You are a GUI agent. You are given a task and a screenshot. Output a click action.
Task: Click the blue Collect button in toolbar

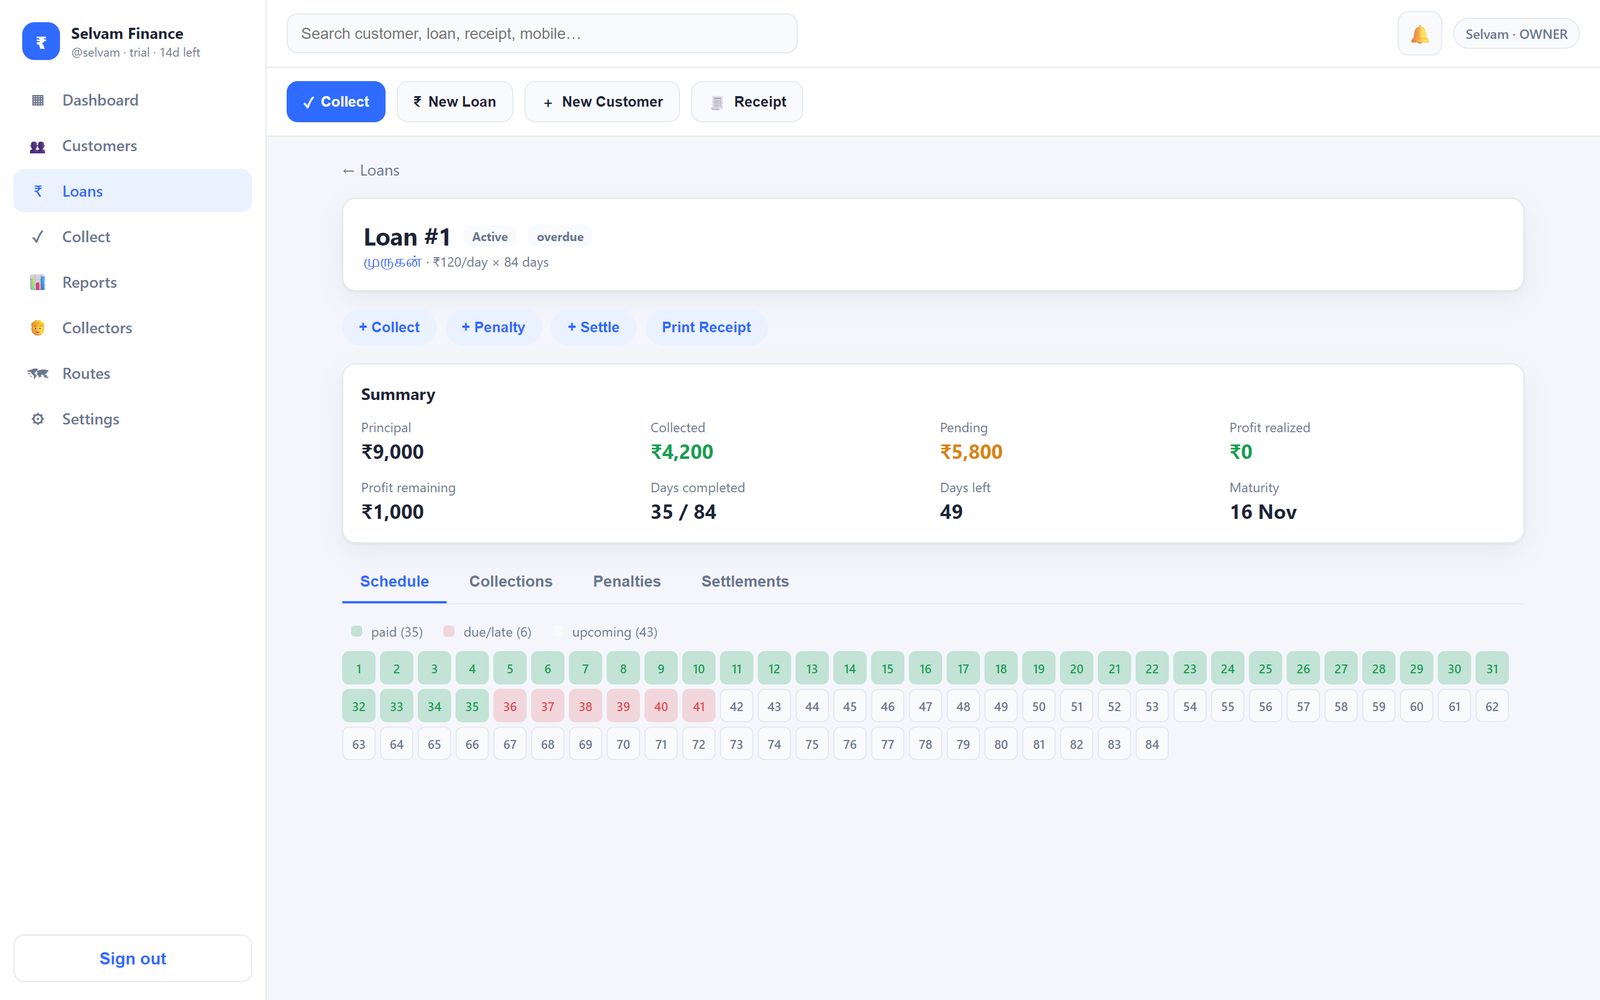[x=336, y=102]
